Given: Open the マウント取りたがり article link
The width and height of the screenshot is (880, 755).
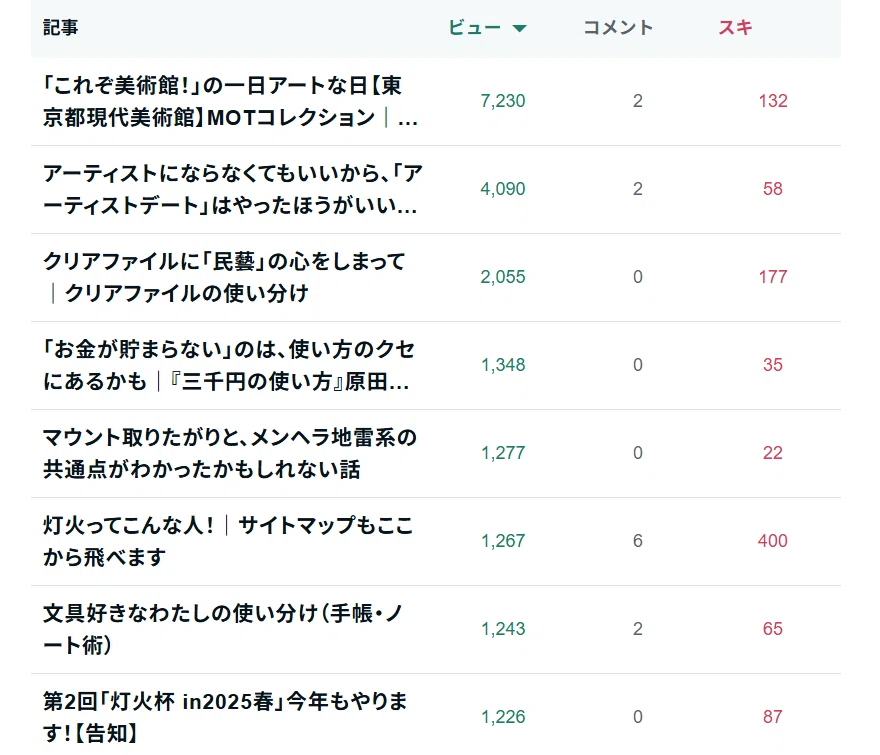Looking at the screenshot, I should tap(230, 454).
